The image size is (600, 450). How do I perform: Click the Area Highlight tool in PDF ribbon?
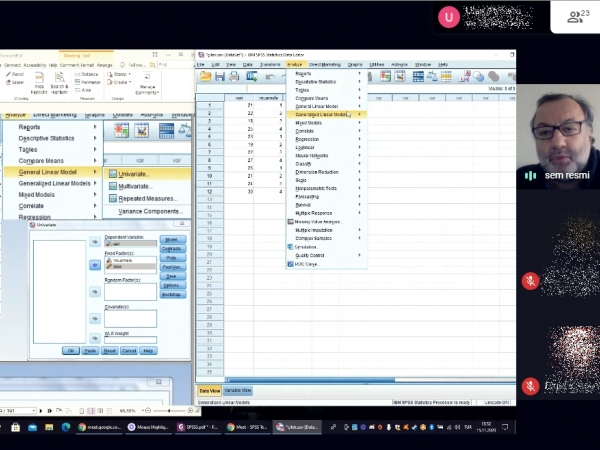[x=39, y=83]
